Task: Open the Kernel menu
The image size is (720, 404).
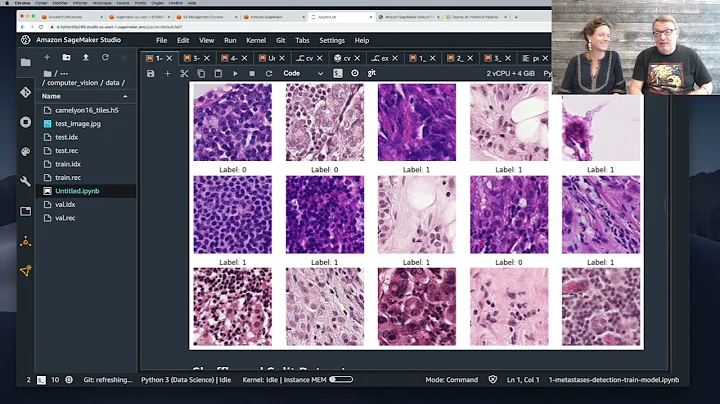Action: pos(256,40)
